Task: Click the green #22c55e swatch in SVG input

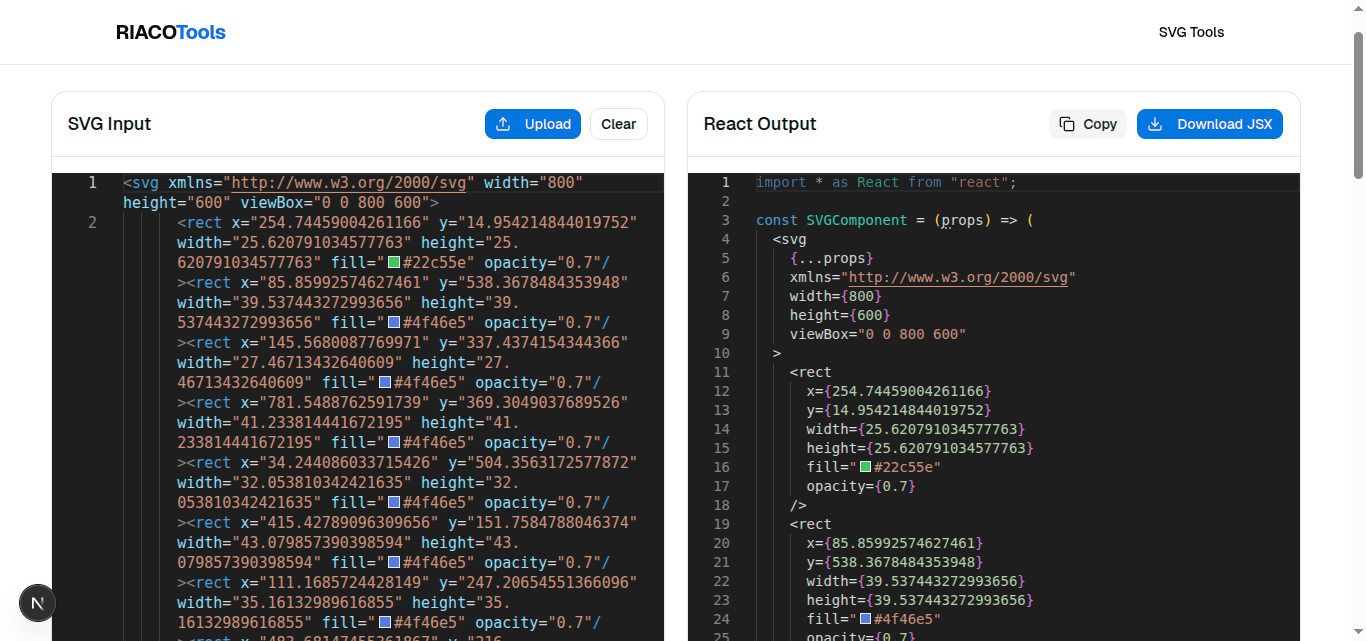Action: click(x=394, y=262)
